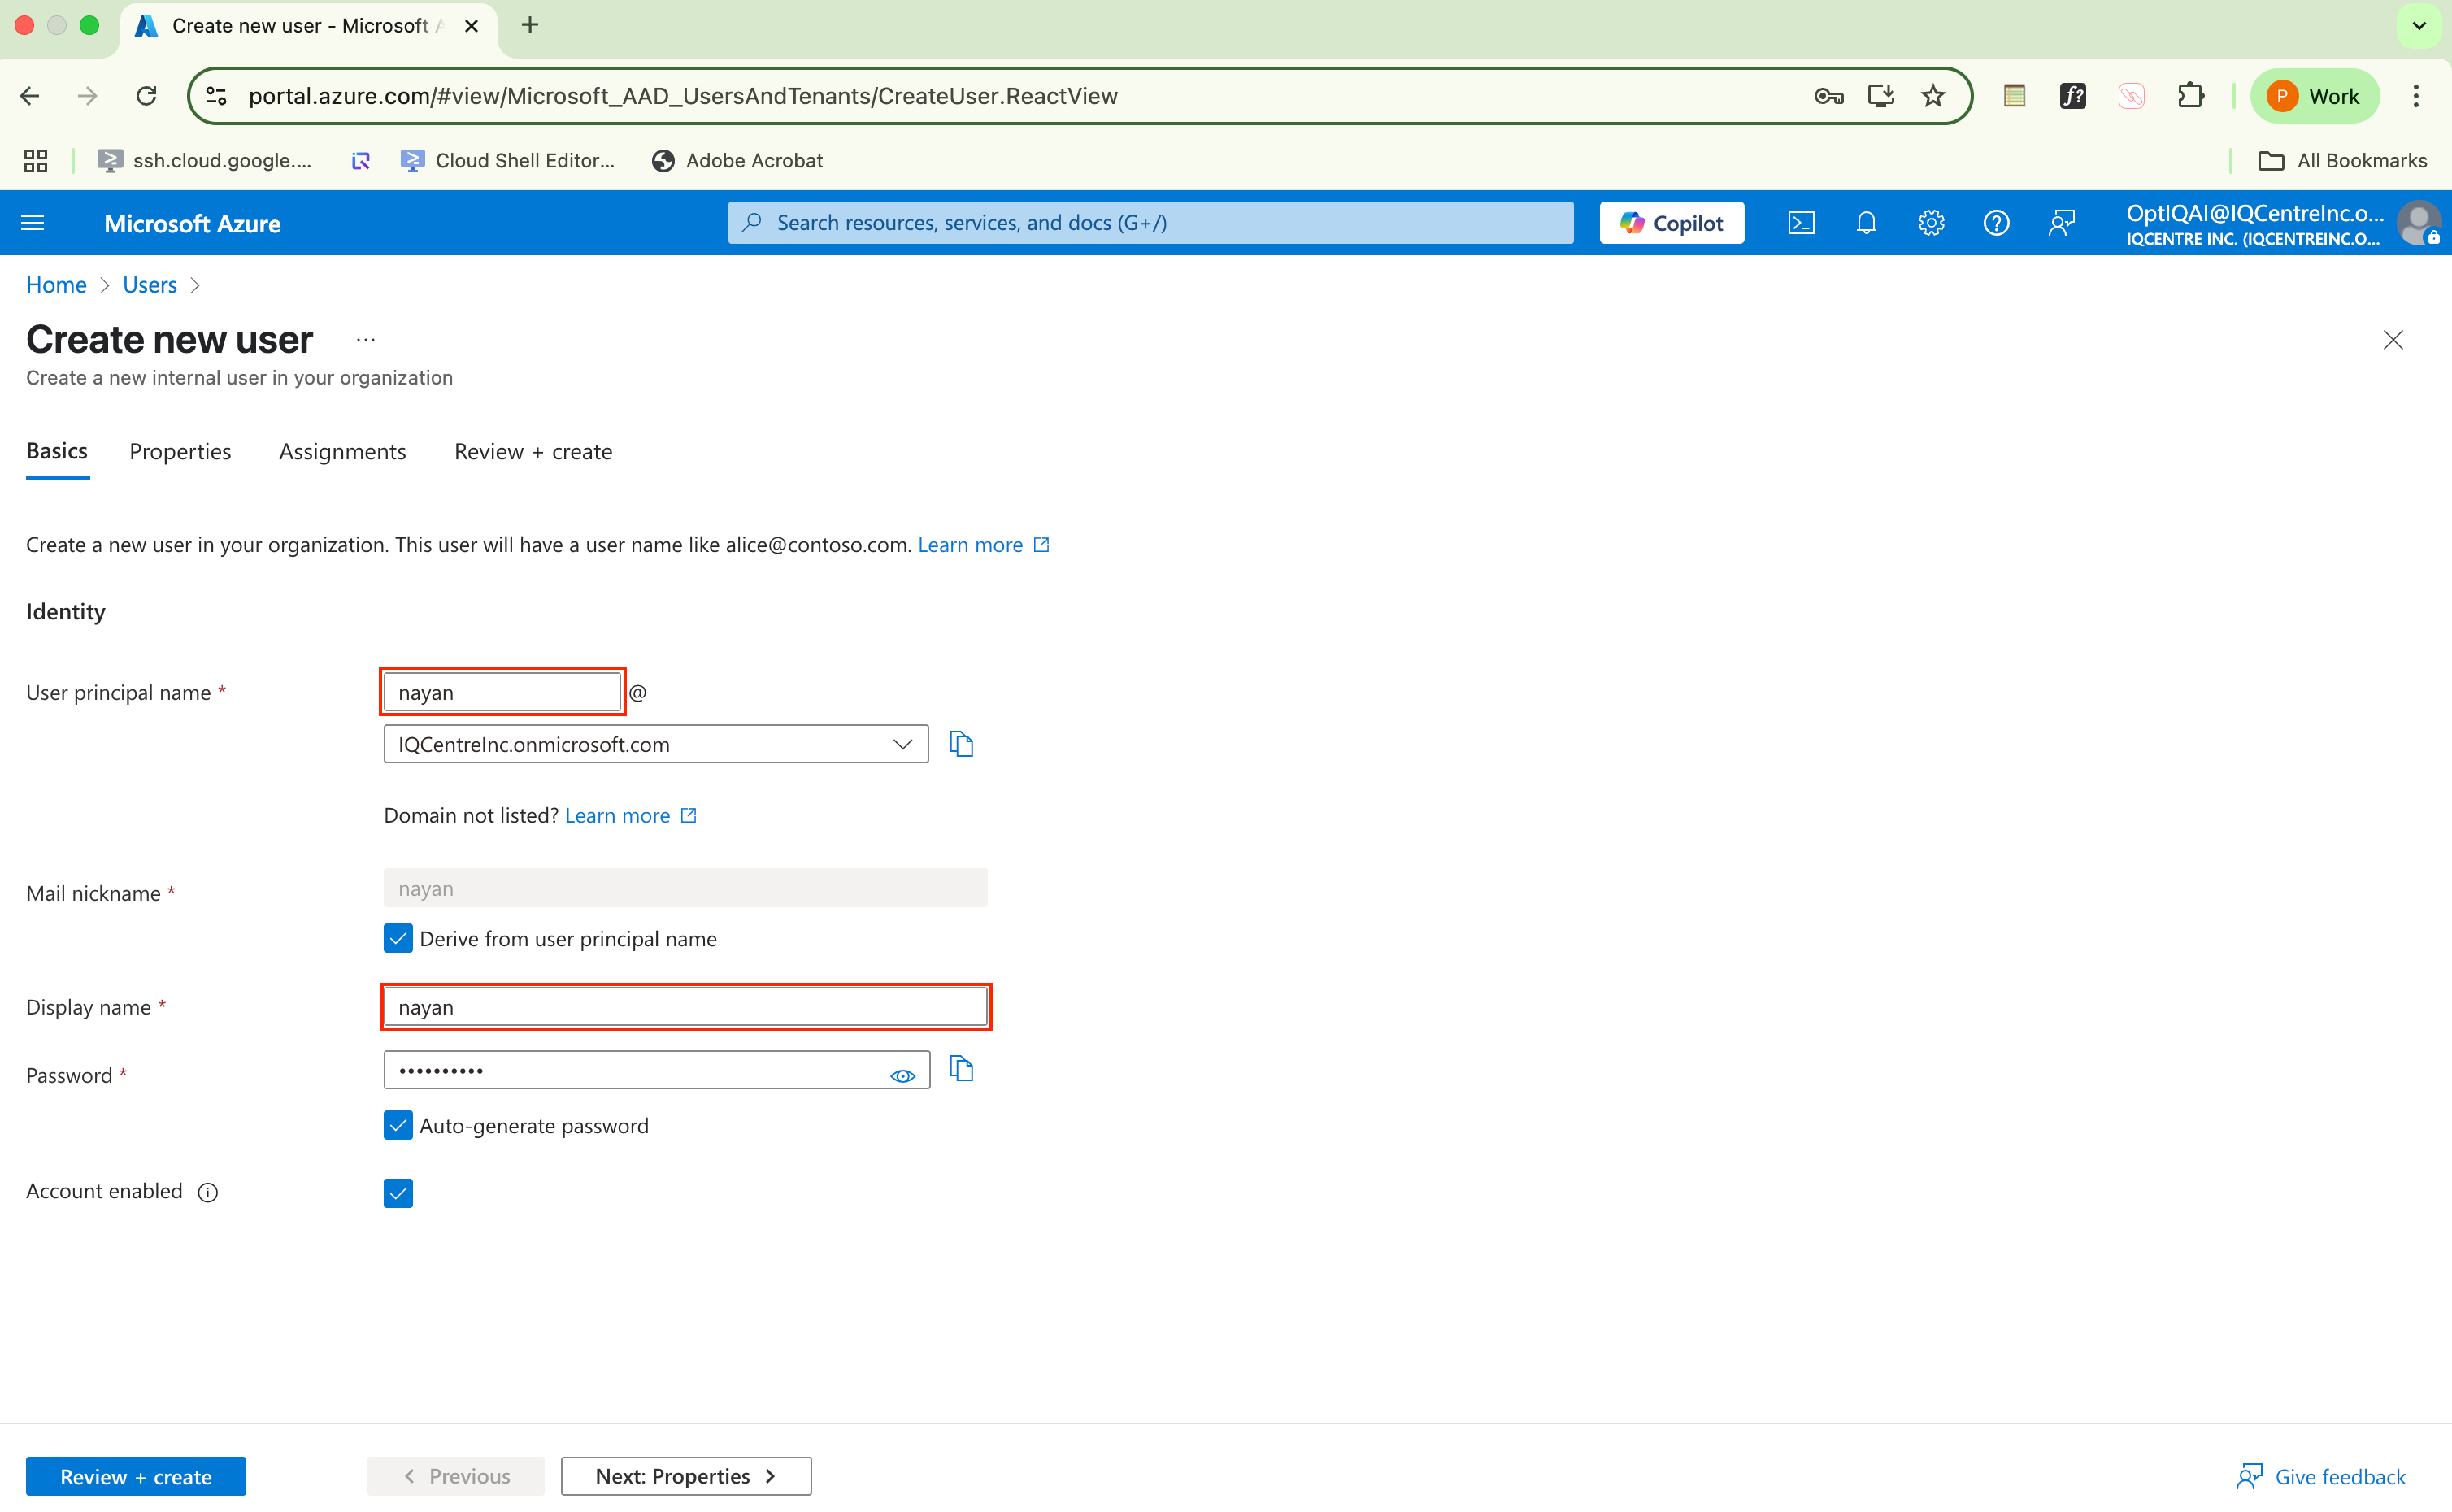Open the account profile avatar
Viewport: 2452px width, 1512px height.
point(2419,223)
